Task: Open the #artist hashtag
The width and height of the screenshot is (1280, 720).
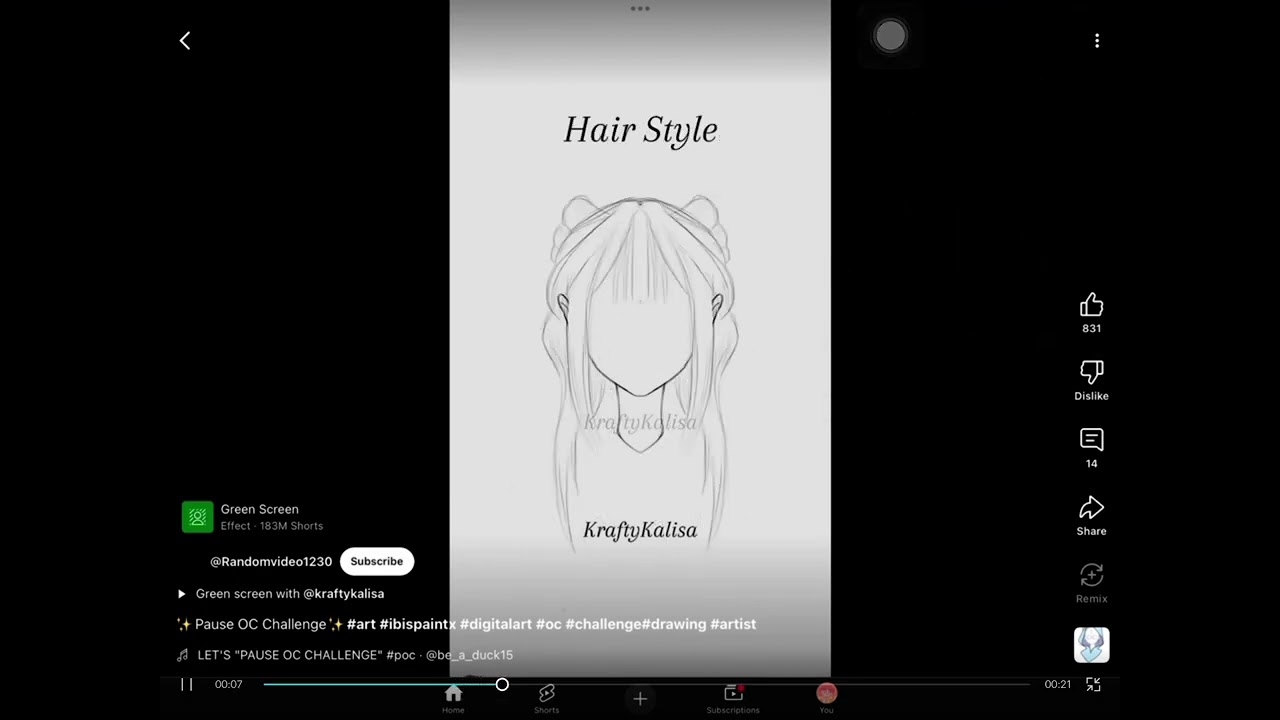Action: pyautogui.click(x=733, y=624)
